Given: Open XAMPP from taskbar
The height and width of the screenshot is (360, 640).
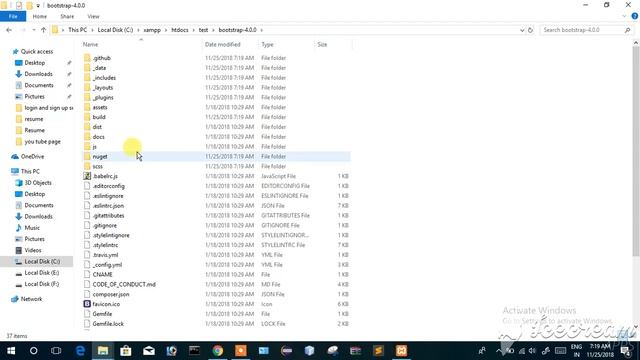Looking at the screenshot, I should tap(401, 351).
